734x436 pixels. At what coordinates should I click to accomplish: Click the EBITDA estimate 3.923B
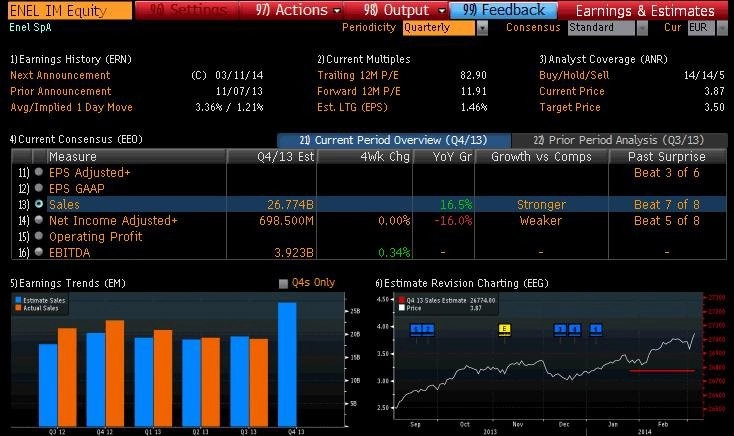[294, 253]
